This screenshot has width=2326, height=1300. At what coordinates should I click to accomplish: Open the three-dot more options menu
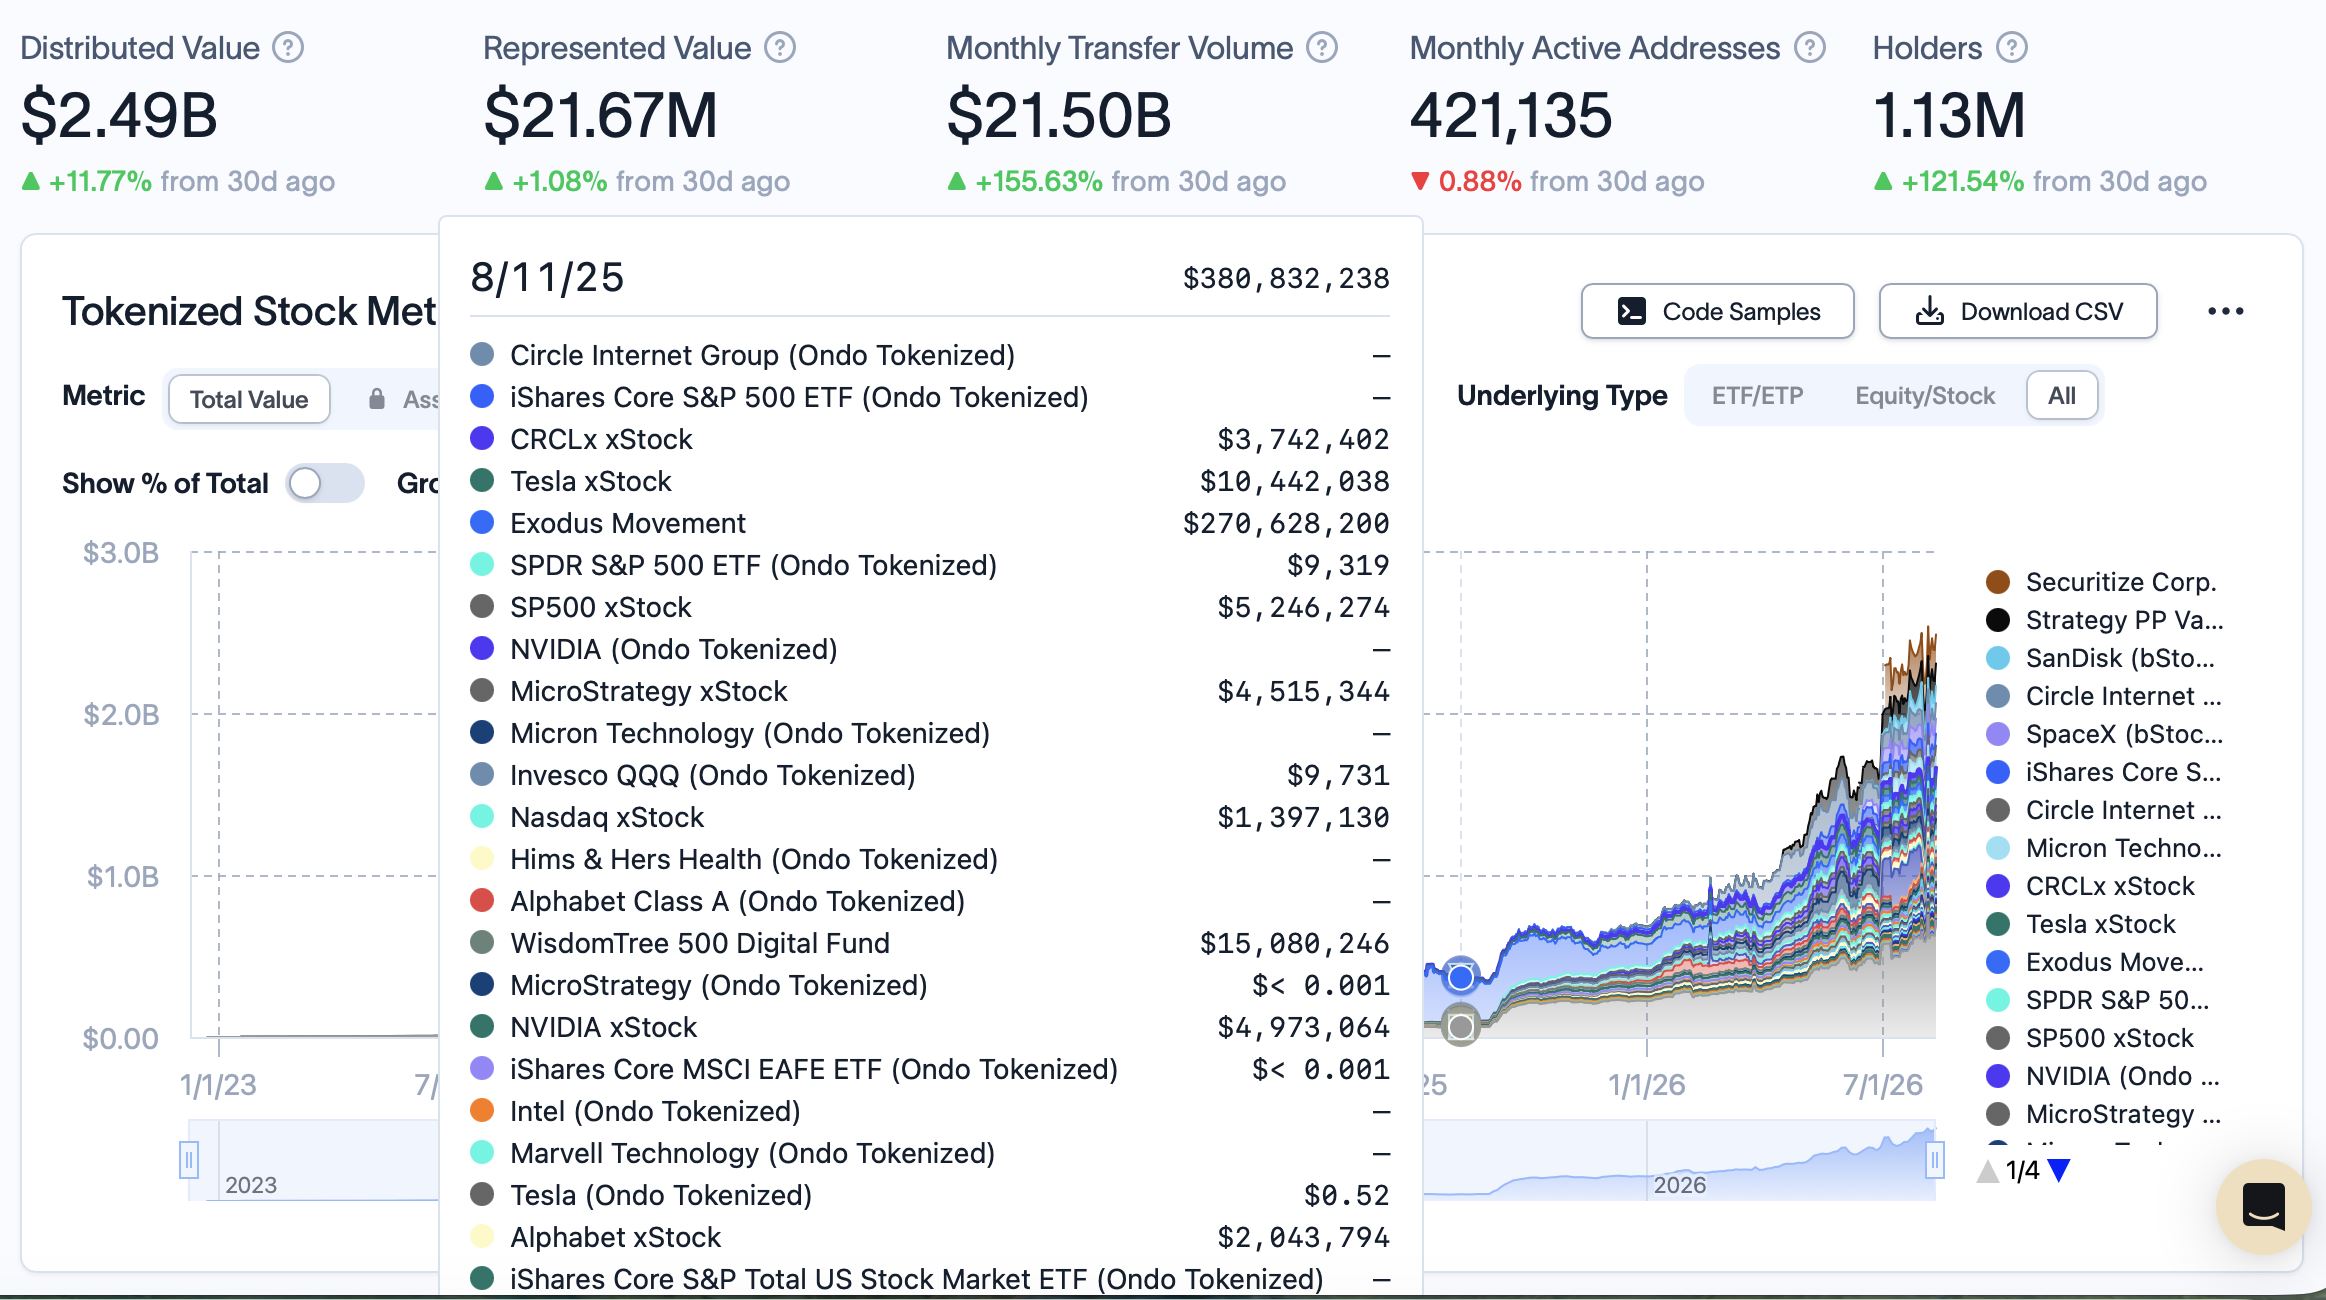pyautogui.click(x=2225, y=311)
